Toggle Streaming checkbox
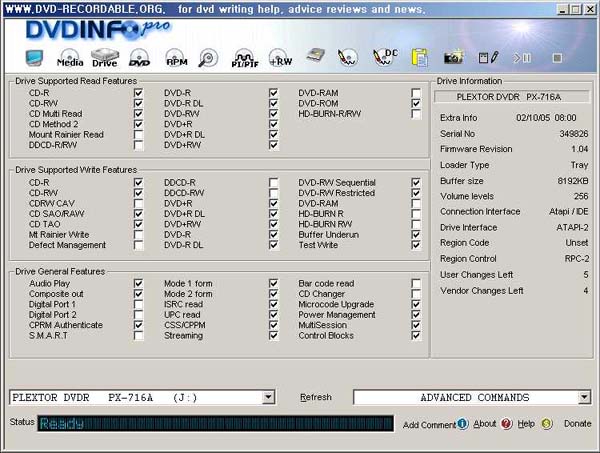This screenshot has width=600, height=453. coord(274,336)
